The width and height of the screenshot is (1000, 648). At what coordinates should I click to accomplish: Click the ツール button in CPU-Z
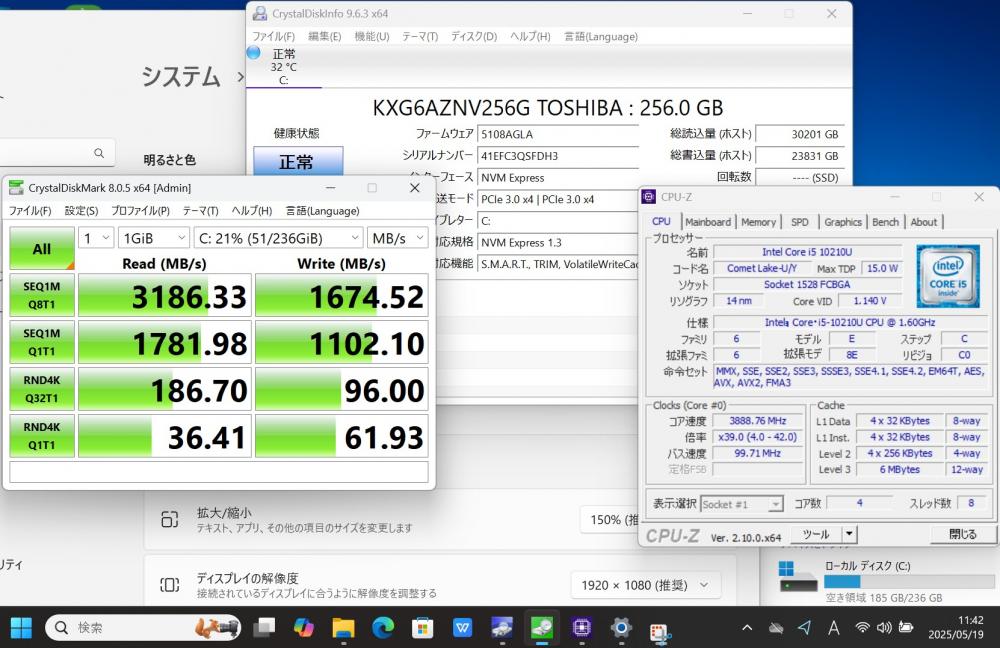(816, 534)
